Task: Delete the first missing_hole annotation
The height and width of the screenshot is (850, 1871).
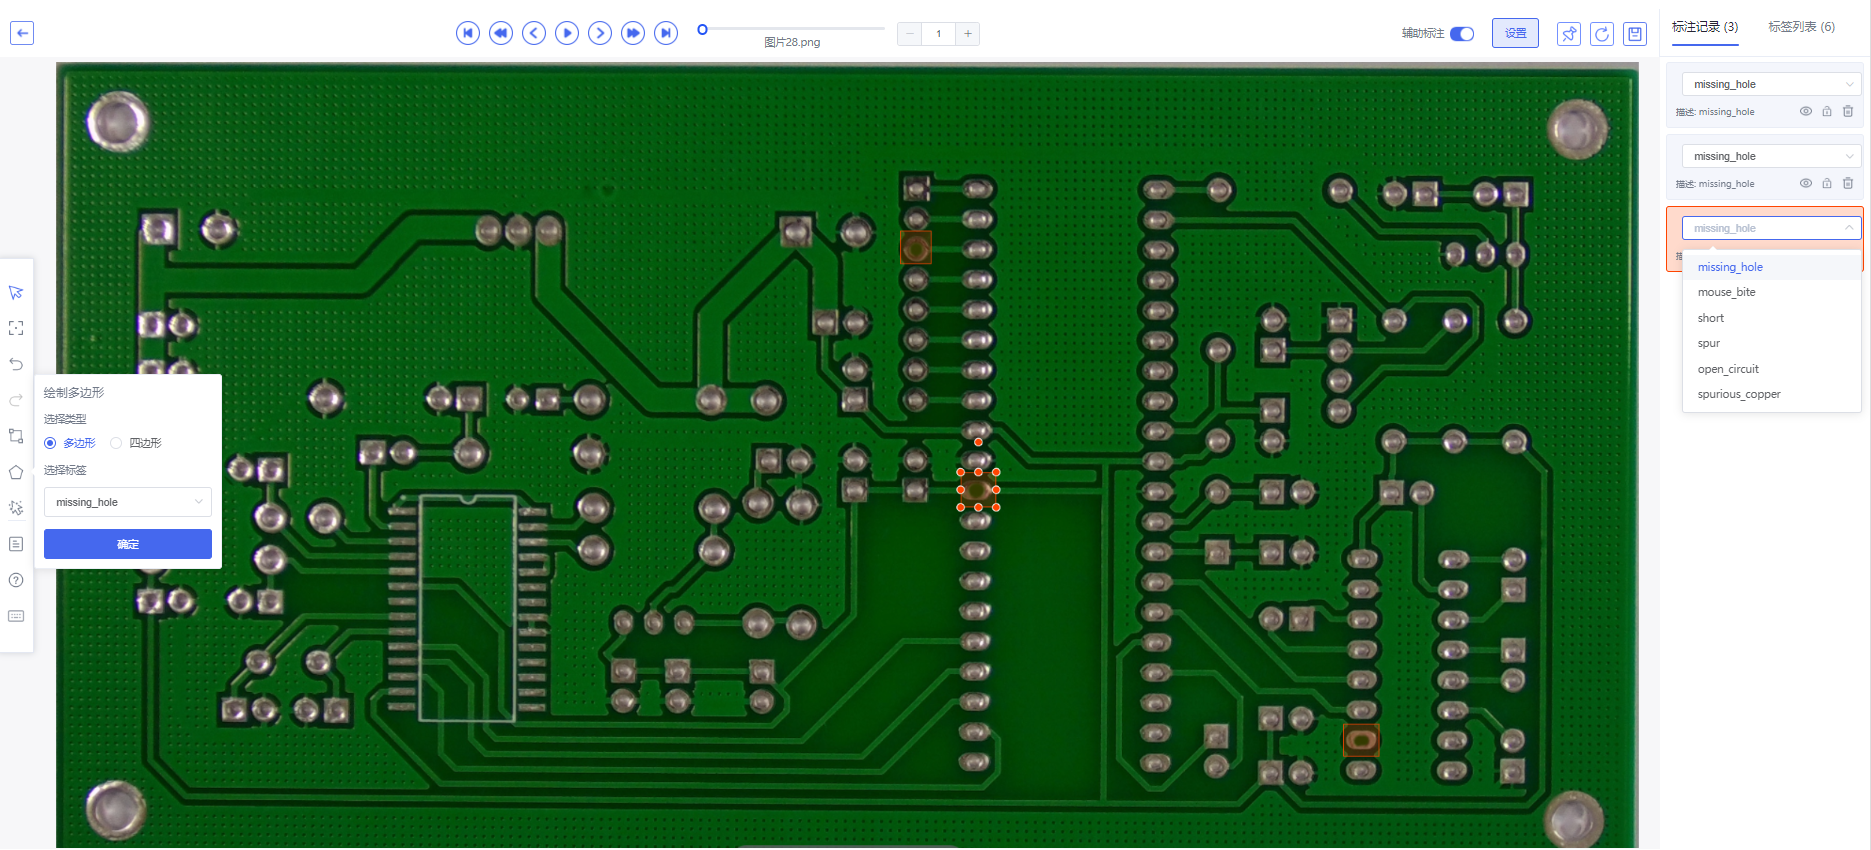Action: (1848, 112)
